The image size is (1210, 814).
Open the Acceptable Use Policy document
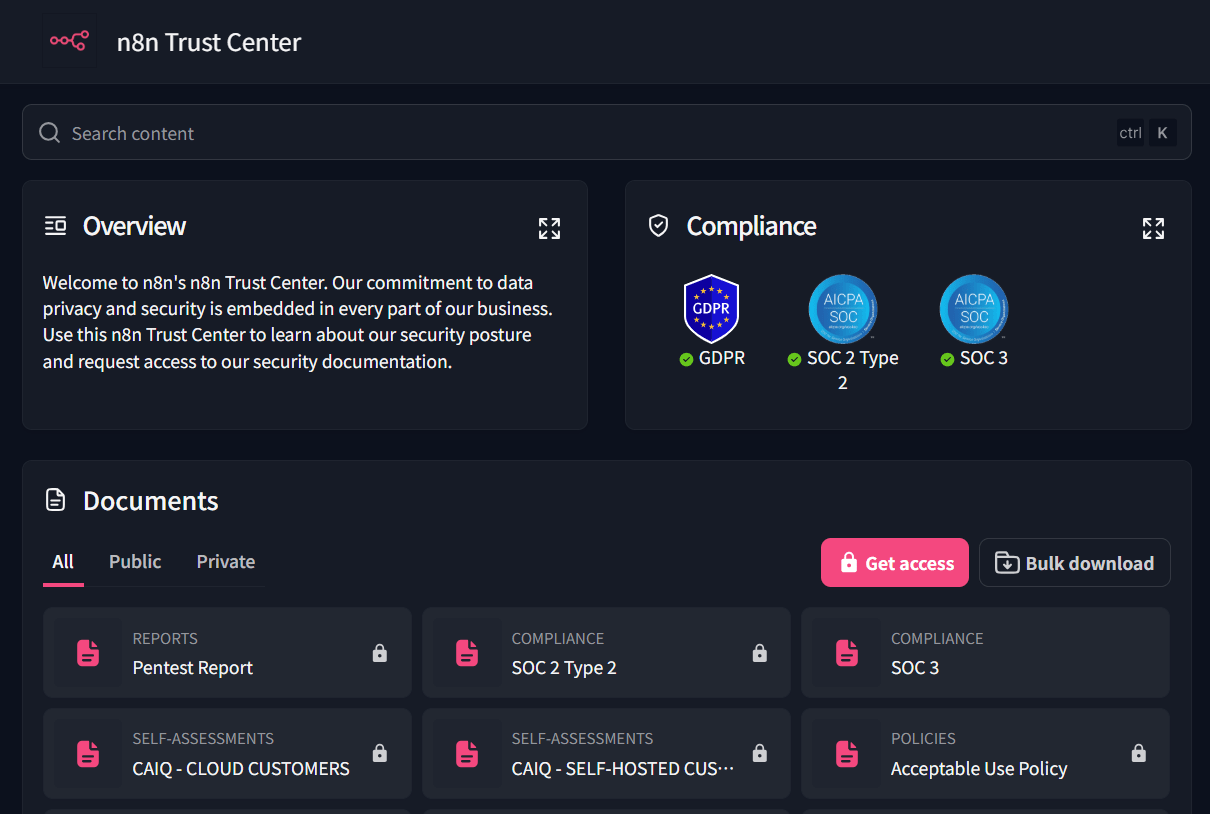point(979,769)
